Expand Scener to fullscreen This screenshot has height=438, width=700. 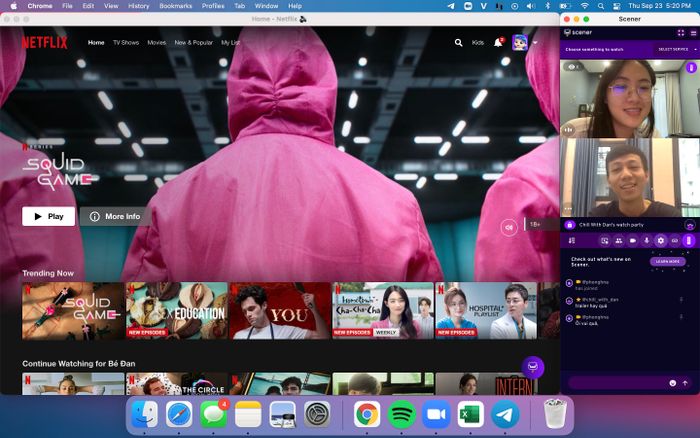pyautogui.click(x=681, y=33)
